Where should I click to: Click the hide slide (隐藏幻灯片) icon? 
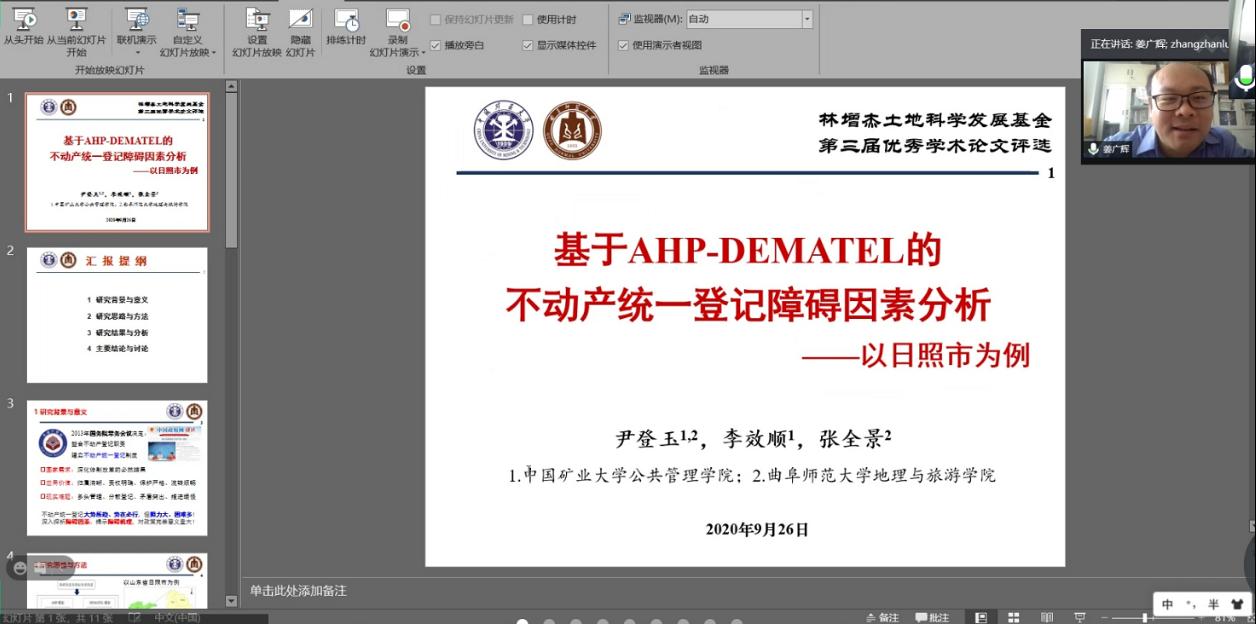pos(300,19)
